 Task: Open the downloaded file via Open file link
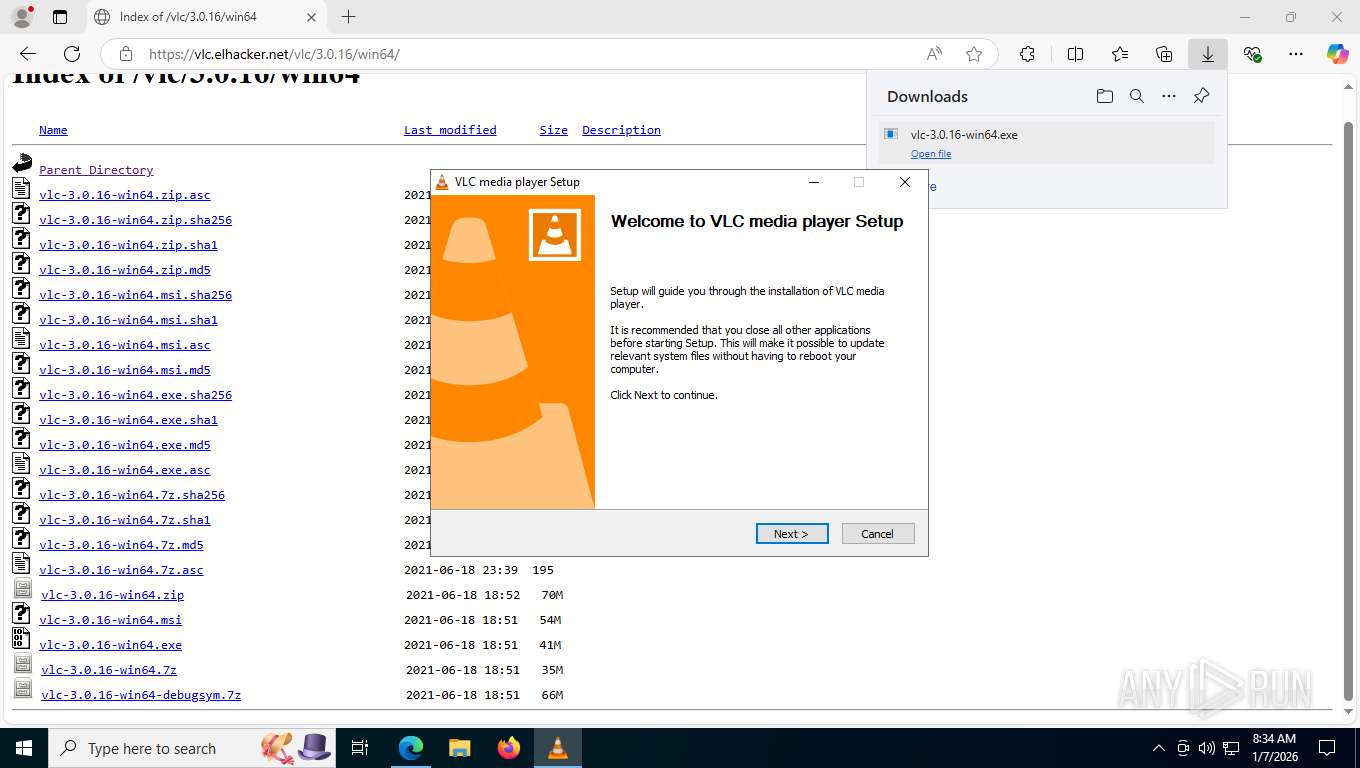tap(931, 154)
